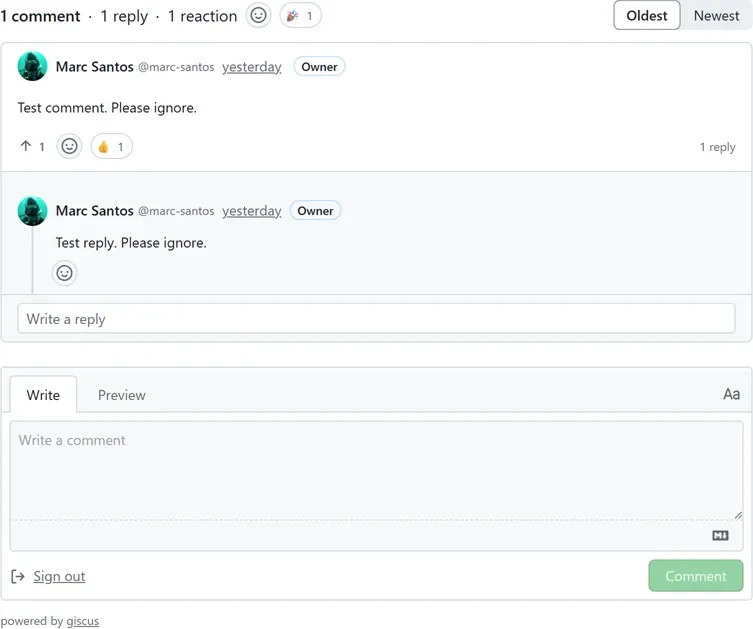Open the discussion reaction picker smiley
753x629 pixels.
pyautogui.click(x=258, y=15)
